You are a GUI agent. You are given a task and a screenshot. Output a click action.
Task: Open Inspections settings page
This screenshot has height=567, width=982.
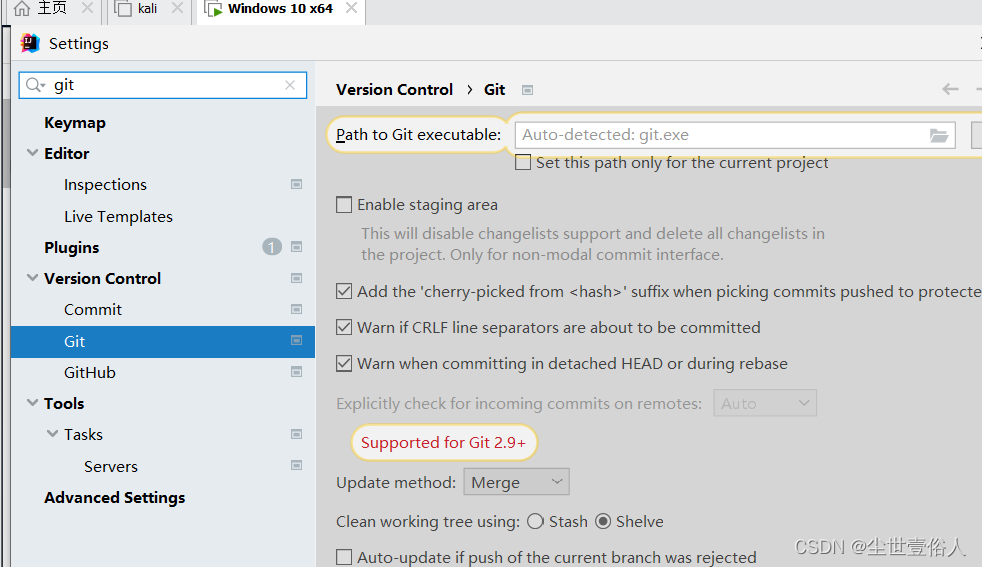click(x=105, y=185)
